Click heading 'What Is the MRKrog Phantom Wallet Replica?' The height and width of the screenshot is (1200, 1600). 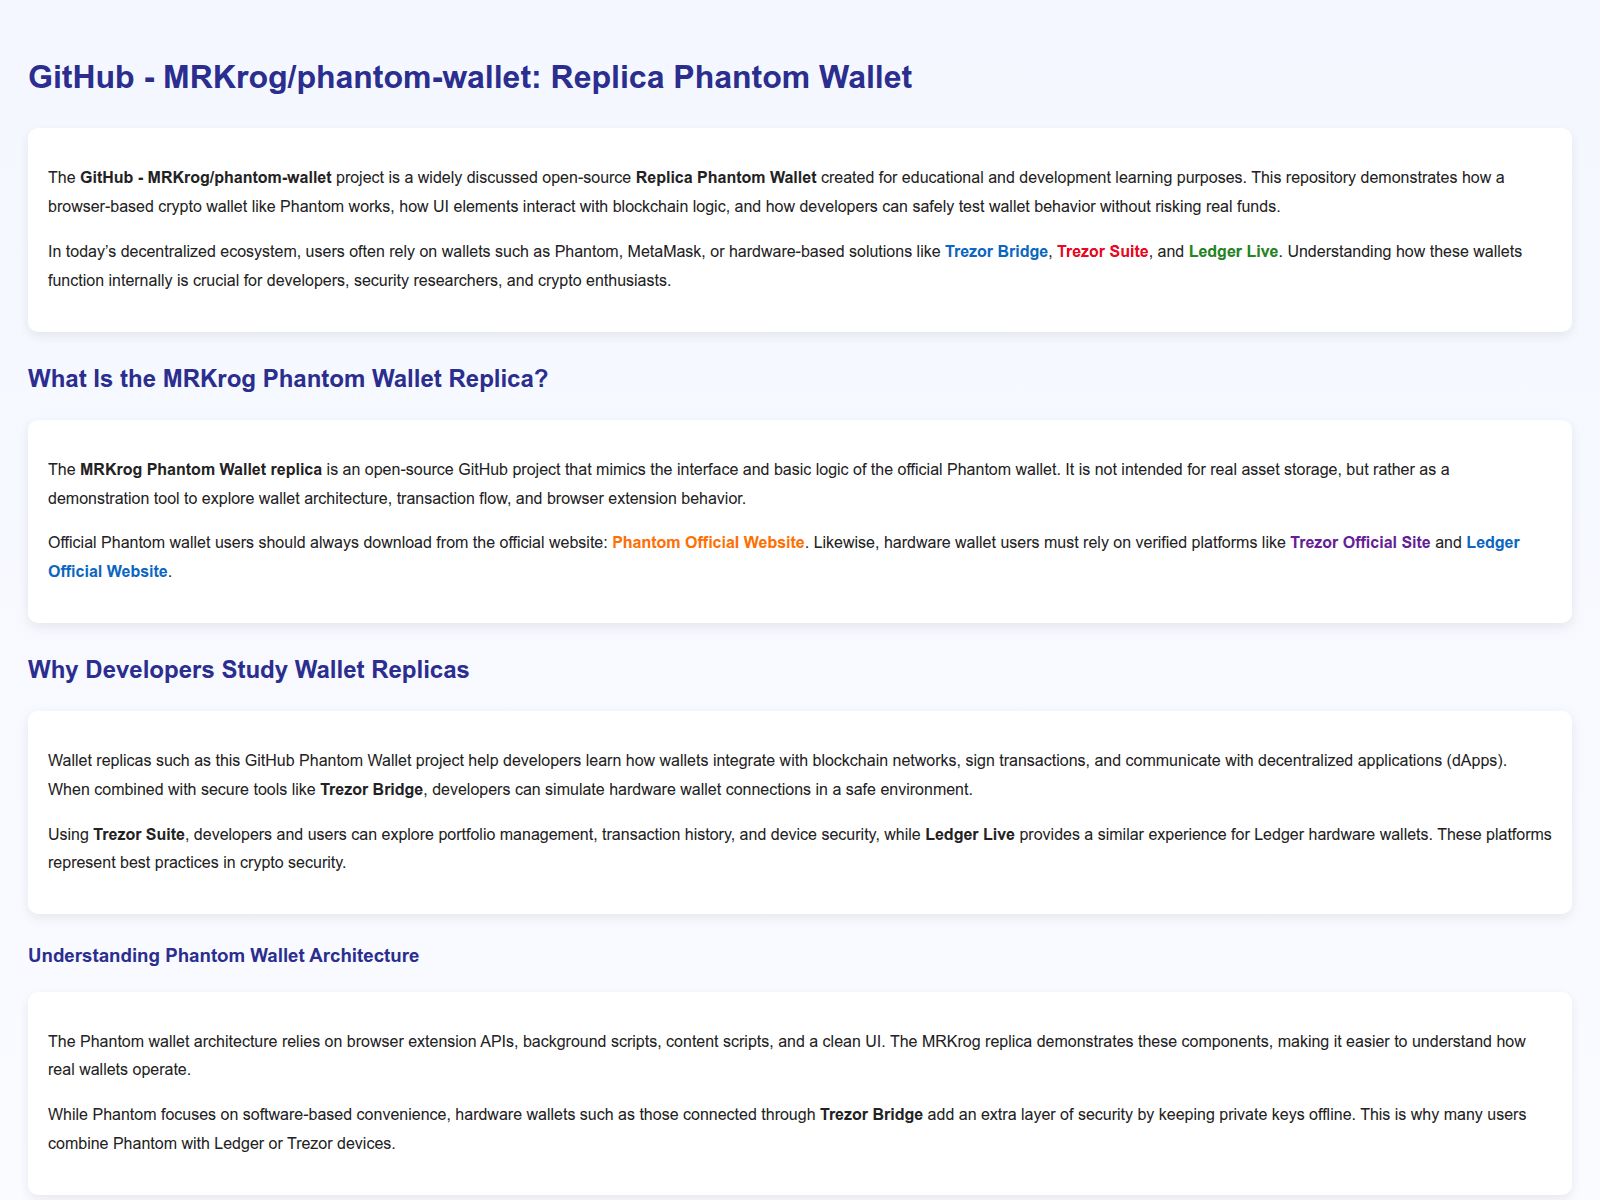[288, 379]
